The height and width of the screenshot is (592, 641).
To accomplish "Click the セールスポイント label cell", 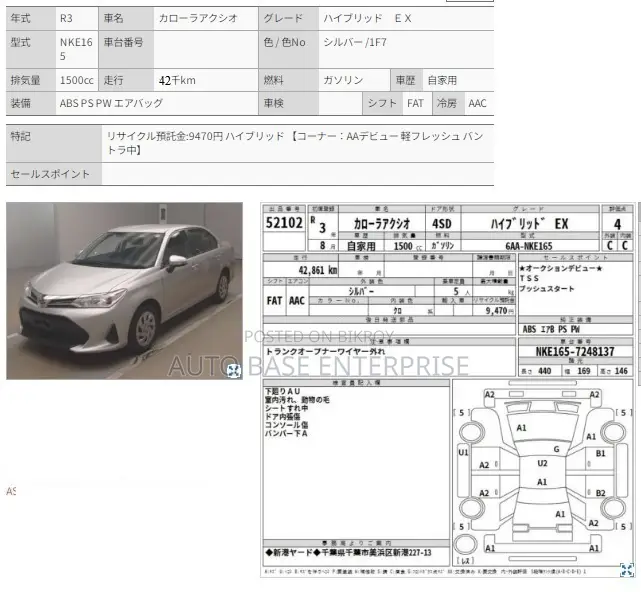I will (x=54, y=174).
